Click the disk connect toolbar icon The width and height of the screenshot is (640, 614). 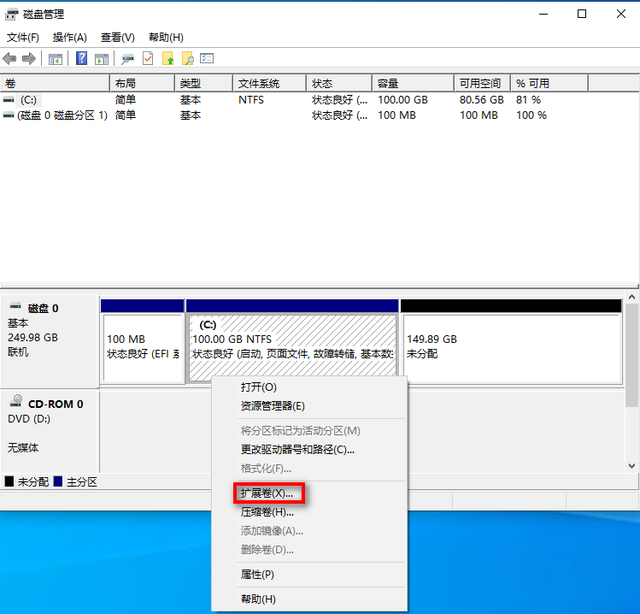coord(128,59)
